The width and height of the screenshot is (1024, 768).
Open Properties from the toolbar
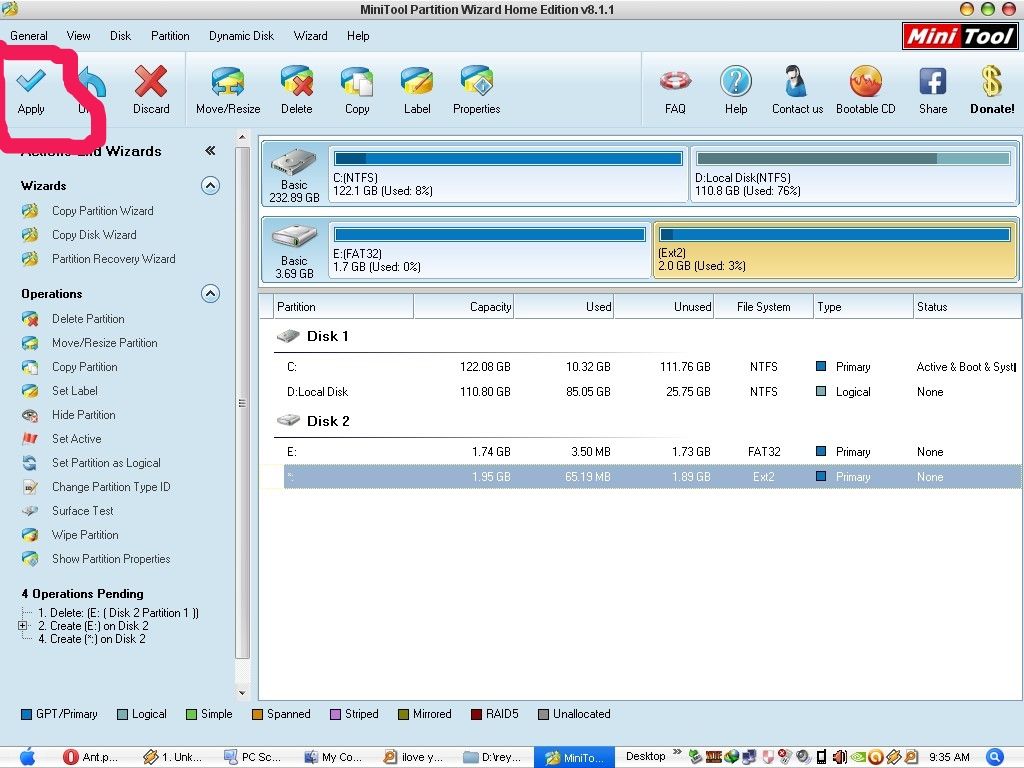click(476, 83)
